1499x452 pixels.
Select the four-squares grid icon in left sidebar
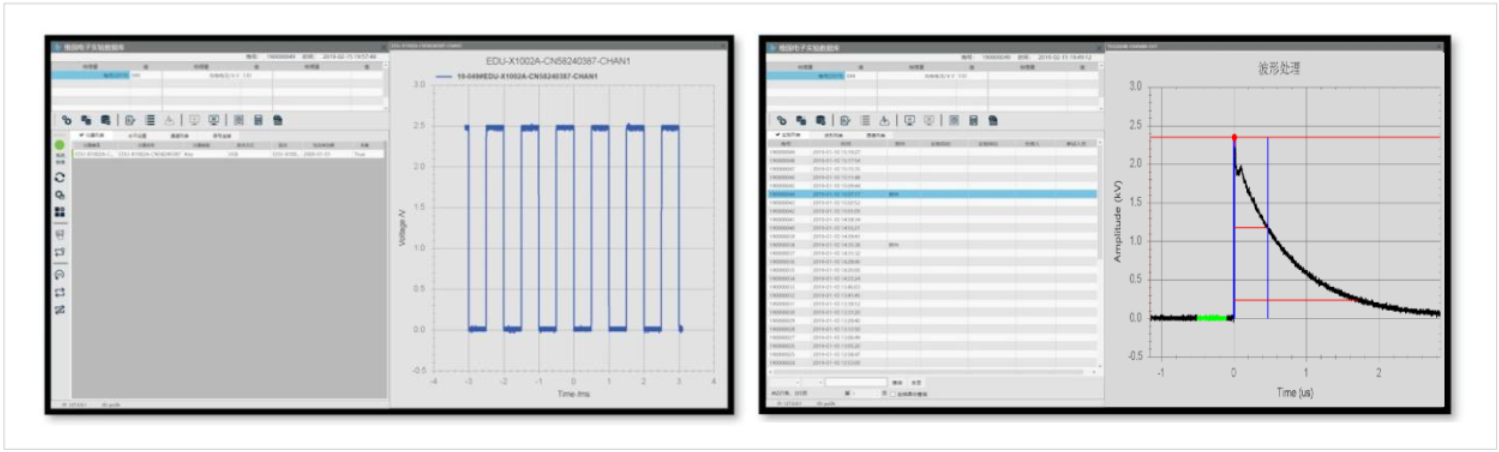point(60,212)
